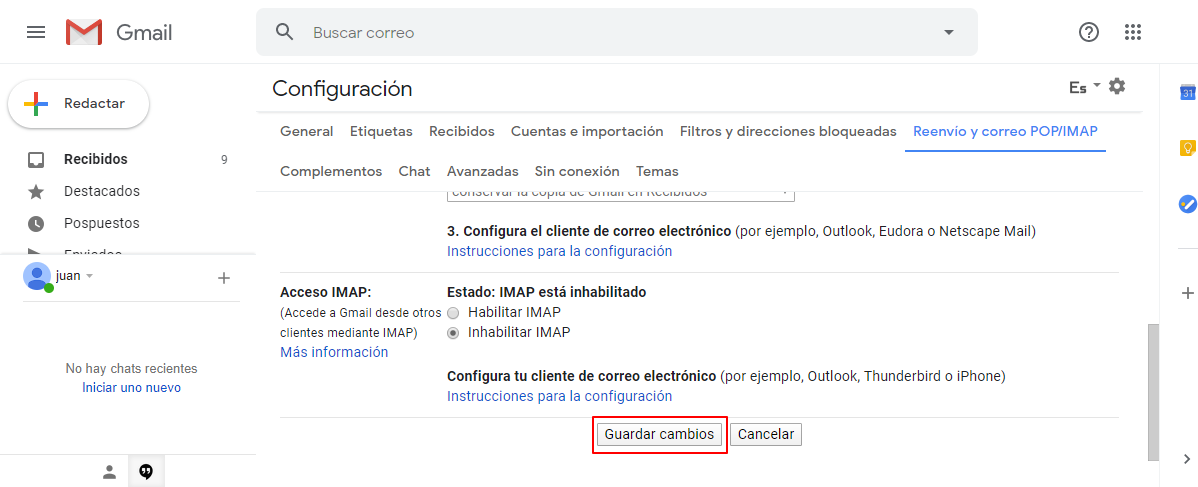
Task: Click the star icon beside Destacados
Action: pos(36,192)
